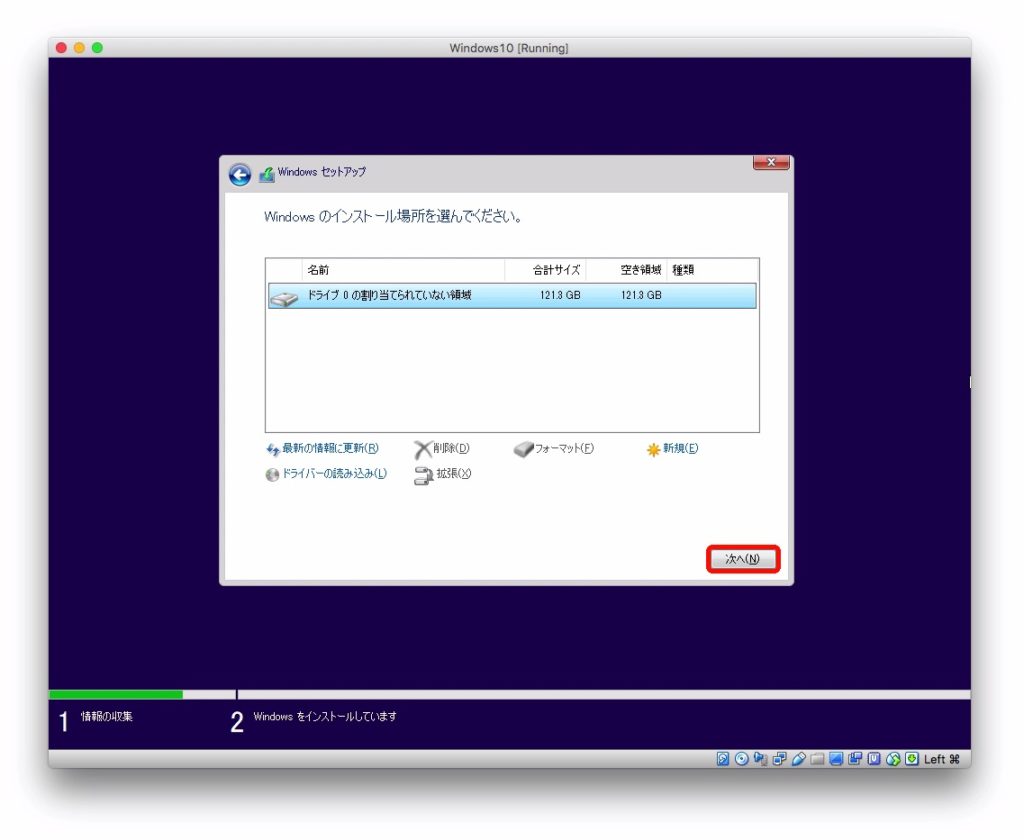
Task: Click the audio speaker status icon
Action: (760, 758)
